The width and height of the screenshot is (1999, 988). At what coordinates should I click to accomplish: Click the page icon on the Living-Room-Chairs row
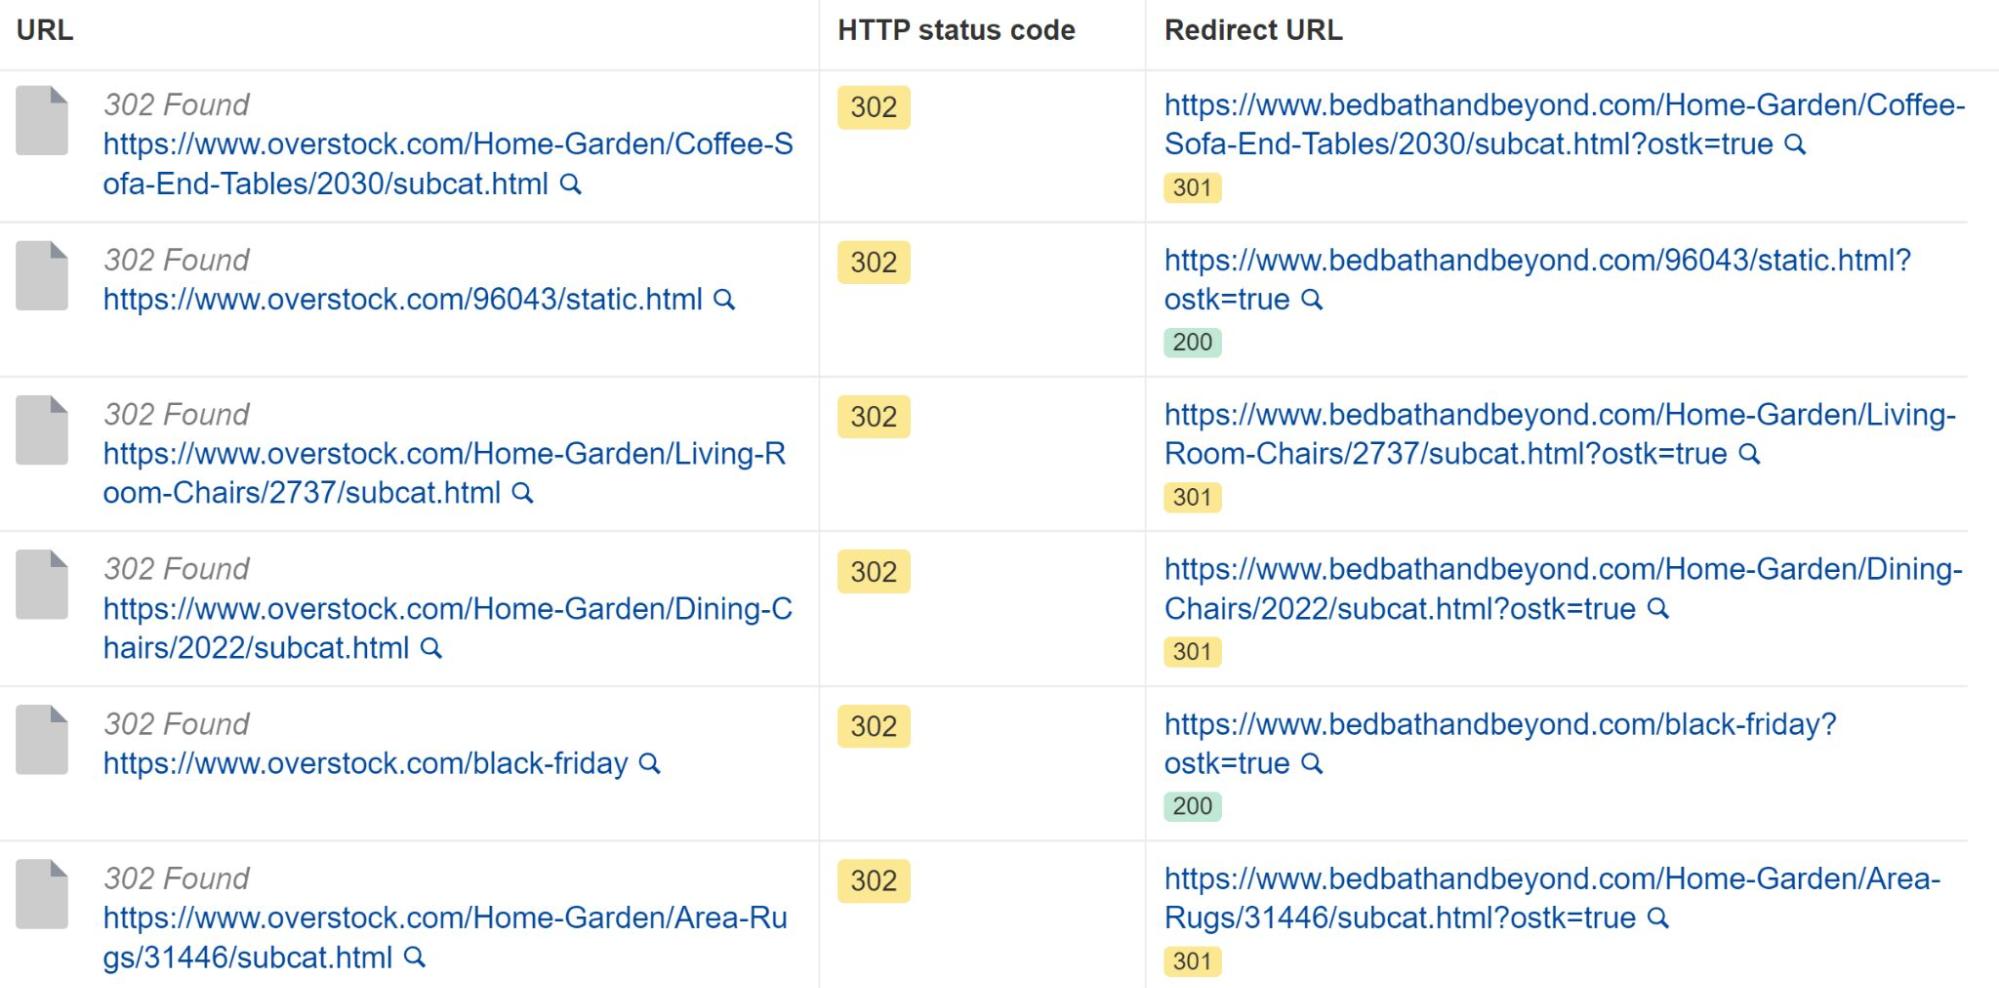tap(43, 428)
